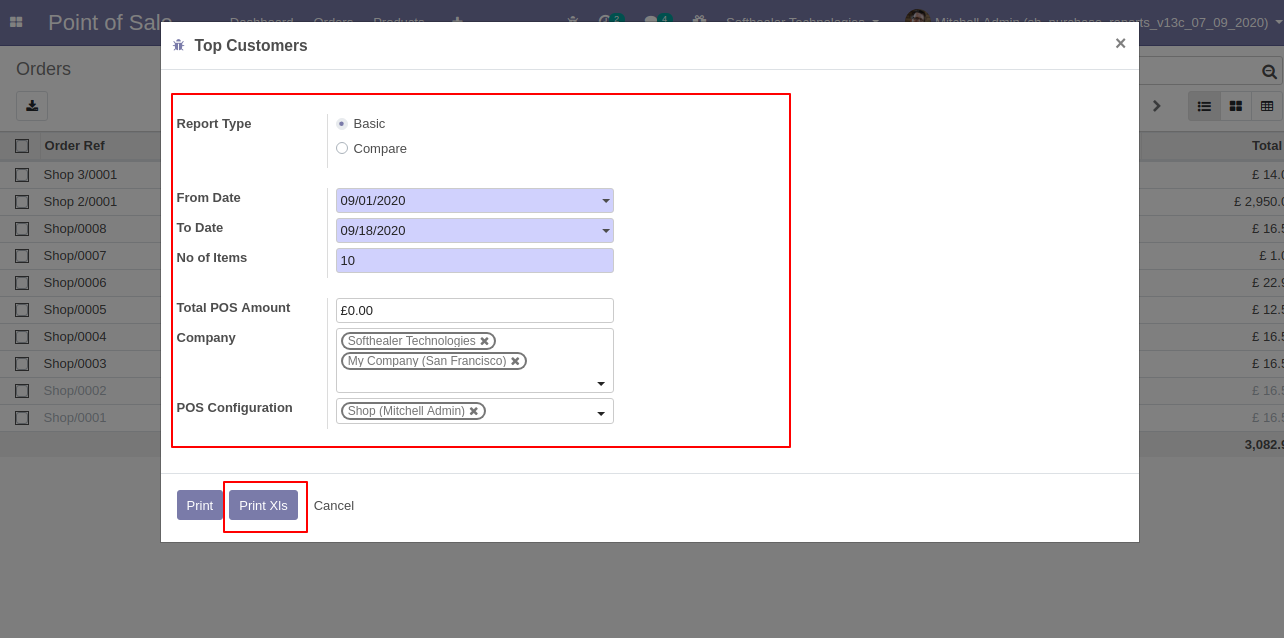The image size is (1284, 638).
Task: Open the Shop/0006 order row
Action: tap(75, 282)
